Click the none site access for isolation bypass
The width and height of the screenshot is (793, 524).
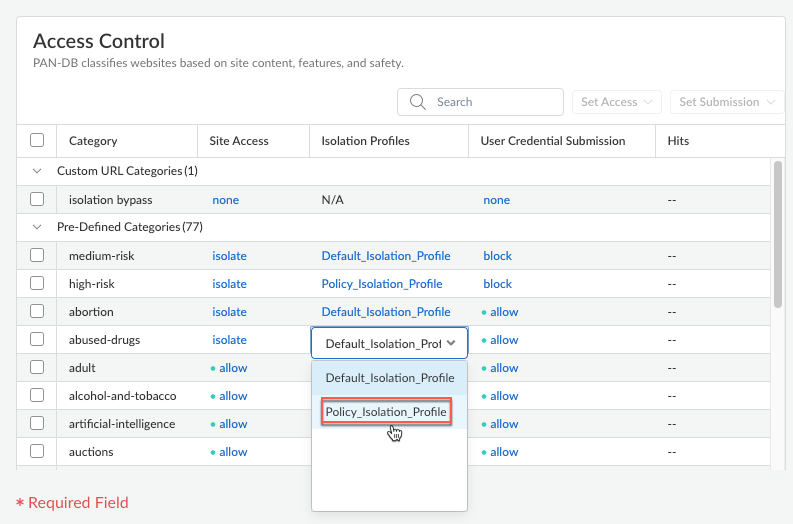pyautogui.click(x=225, y=200)
